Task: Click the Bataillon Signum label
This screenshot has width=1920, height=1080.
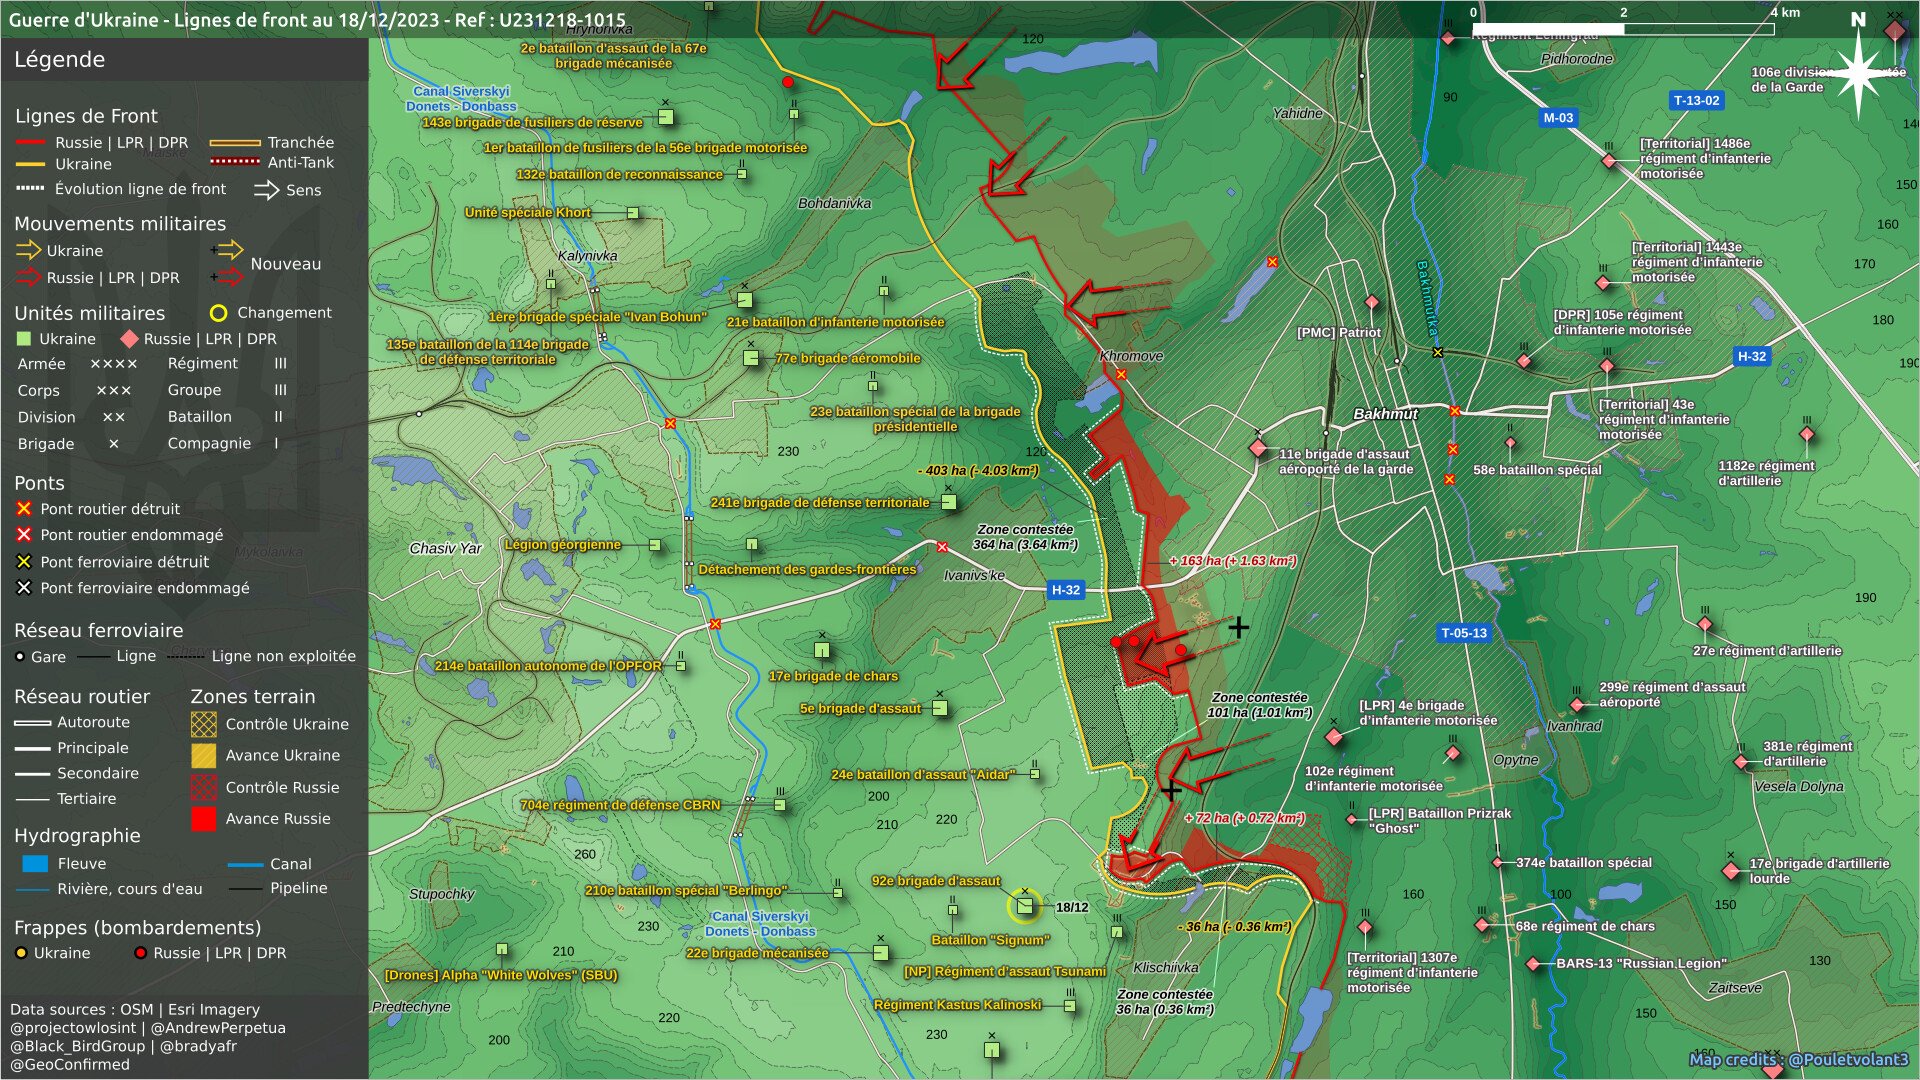Action: (990, 940)
